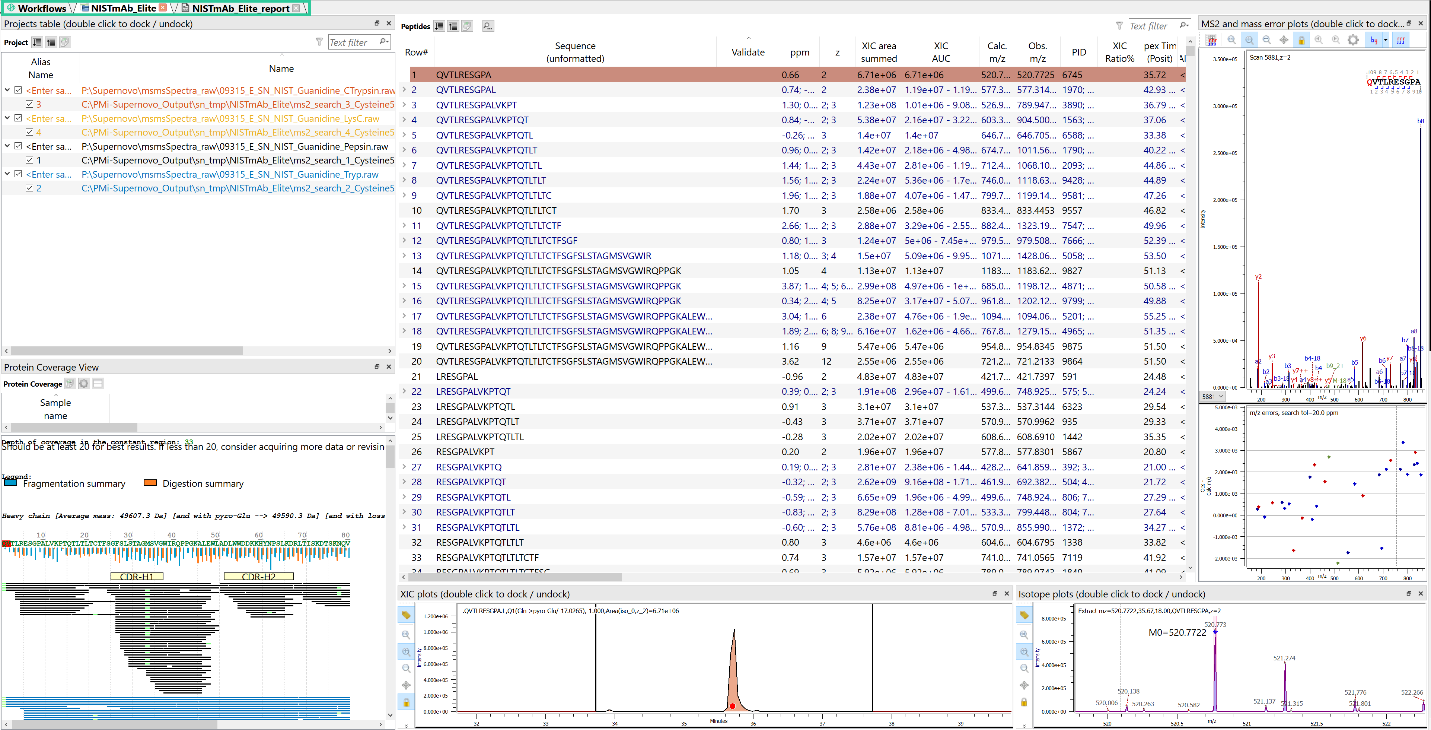
Task: Sort peptides by the Sequence column header
Action: 575,52
